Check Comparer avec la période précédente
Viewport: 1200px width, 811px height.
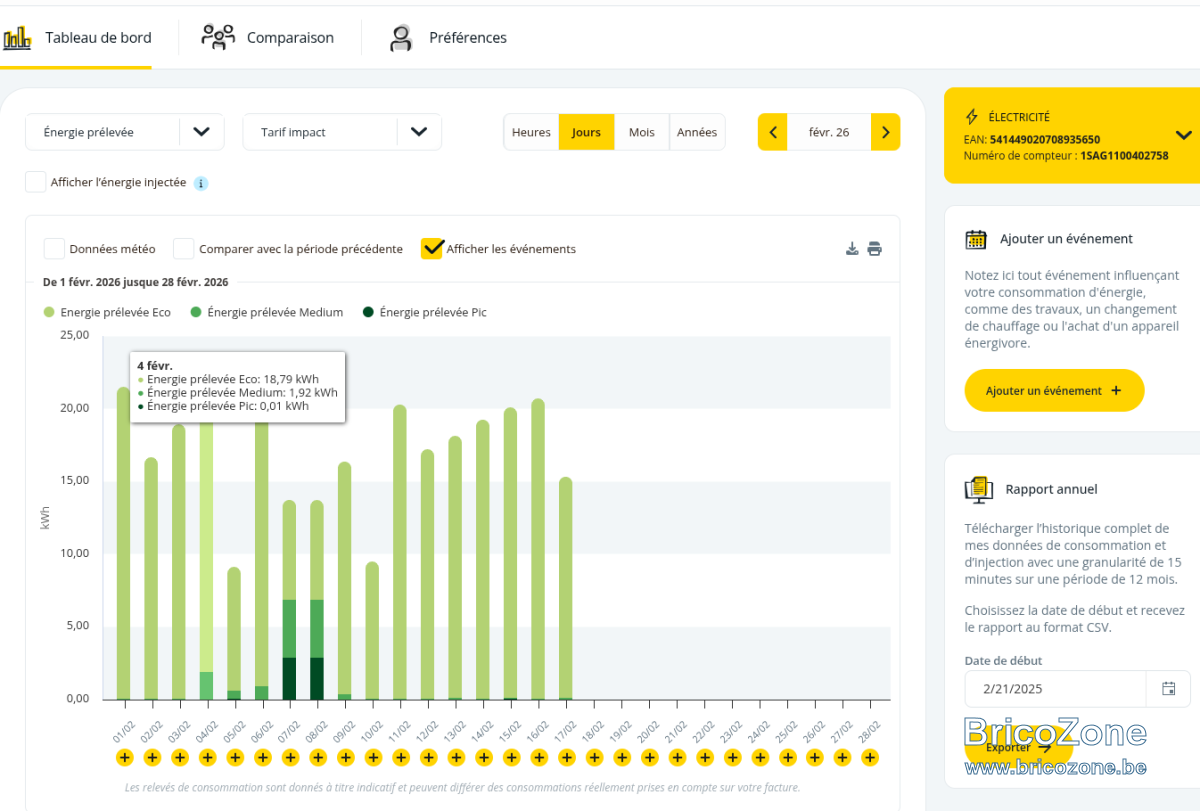click(184, 249)
